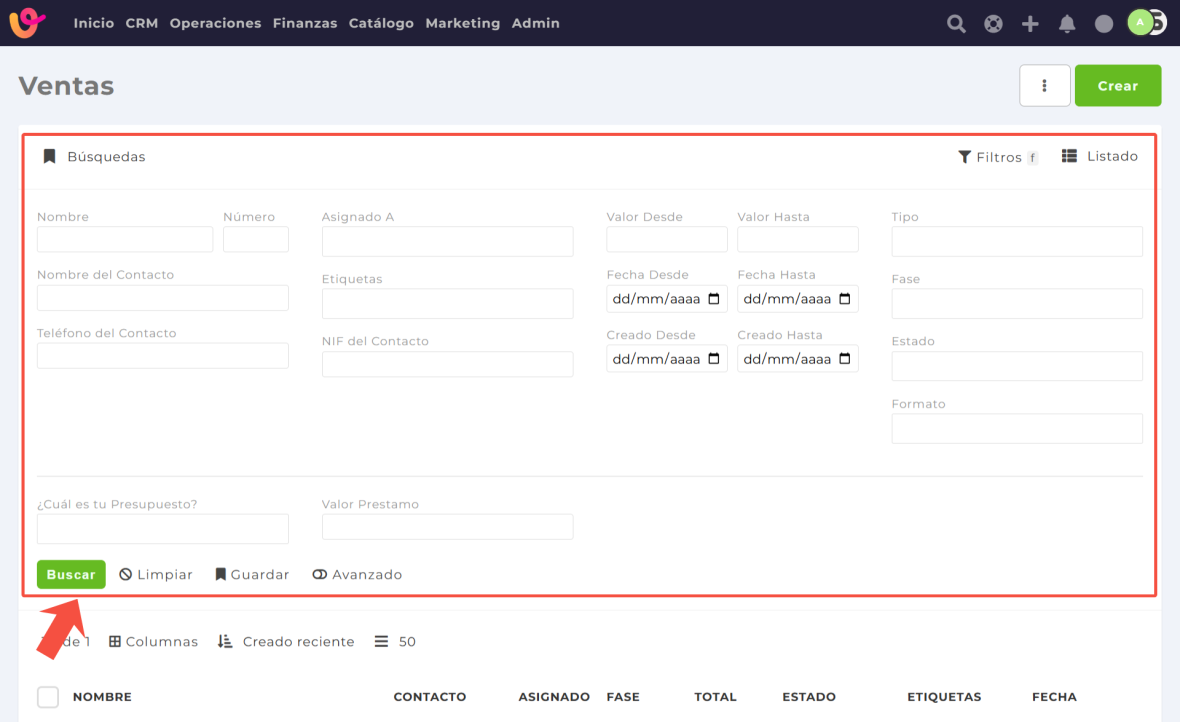The width and height of the screenshot is (1180, 722).
Task: Select all rows checkbox in table header
Action: point(48,697)
